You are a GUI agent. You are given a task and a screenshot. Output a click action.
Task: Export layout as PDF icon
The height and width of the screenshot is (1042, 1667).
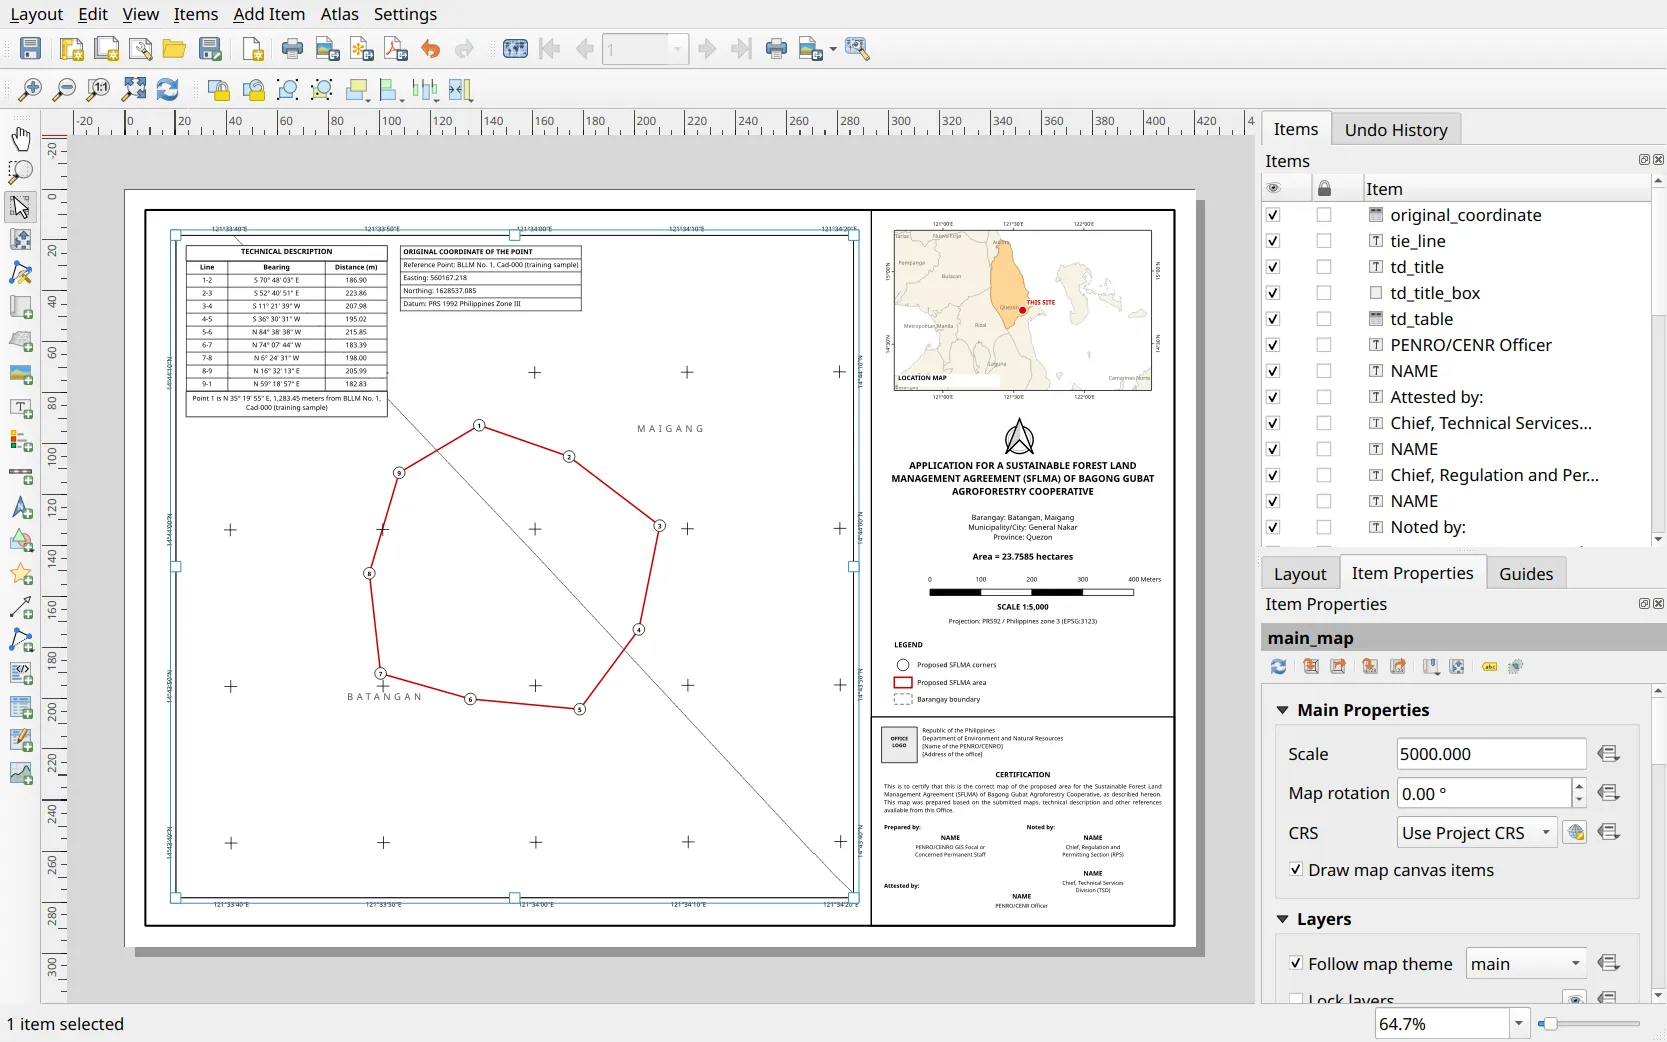tap(396, 49)
